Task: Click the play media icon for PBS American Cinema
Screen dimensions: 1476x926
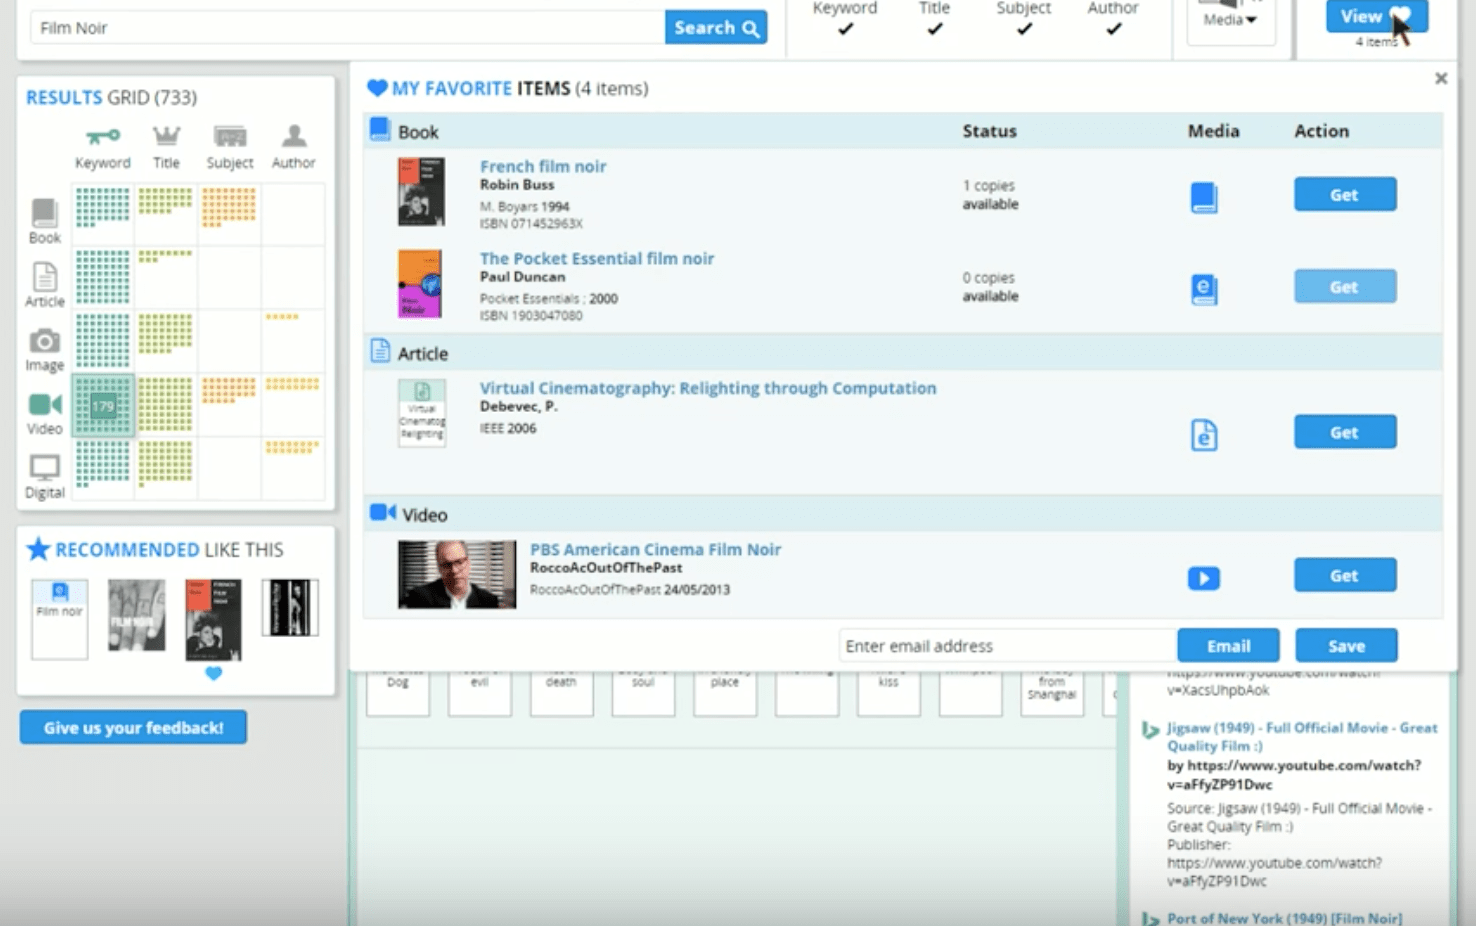Action: point(1203,578)
